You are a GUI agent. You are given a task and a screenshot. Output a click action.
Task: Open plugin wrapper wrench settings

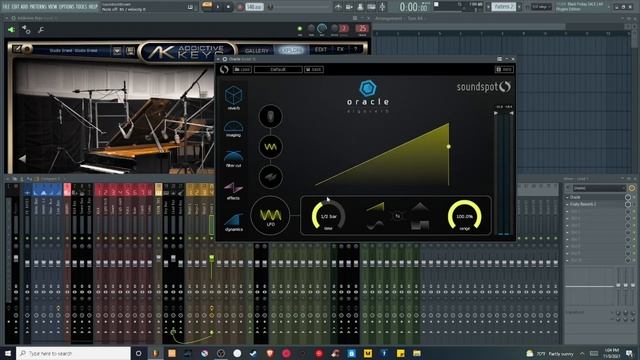coord(41,30)
